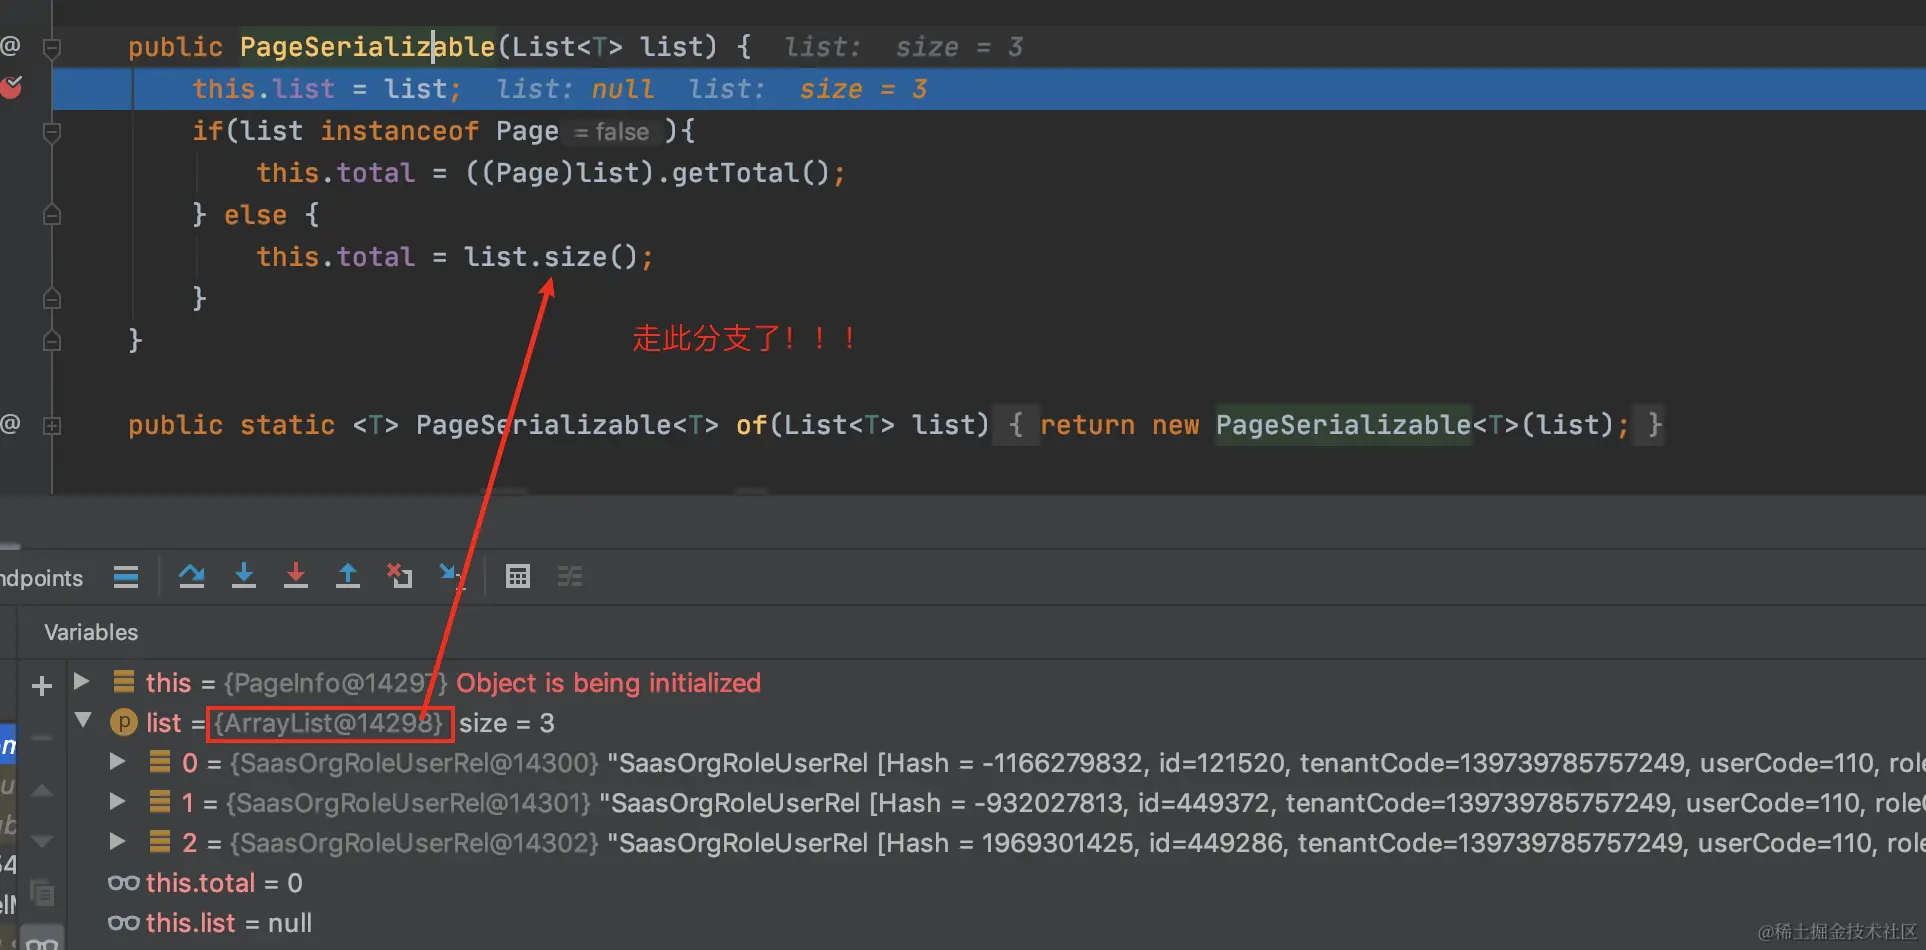Click the 'instanceof' keyword in the if statement
The height and width of the screenshot is (950, 1926).
(x=399, y=131)
